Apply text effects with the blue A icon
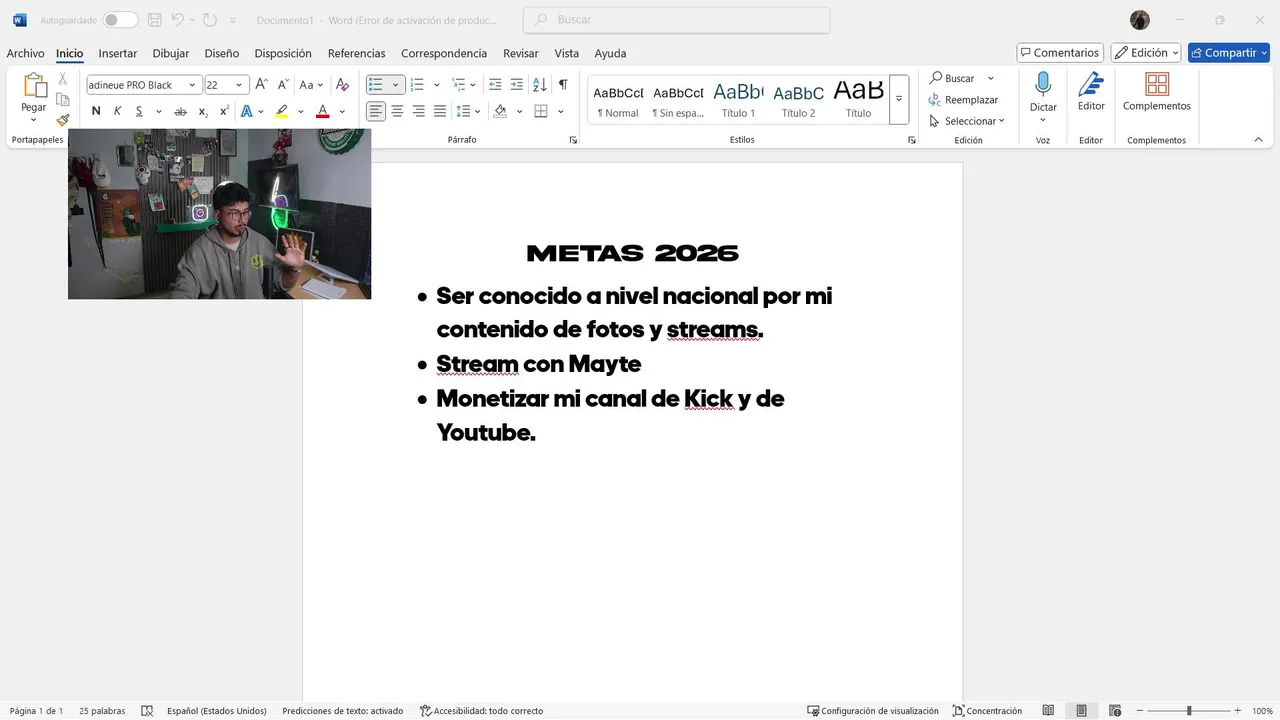Image resolution: width=1280 pixels, height=720 pixels. click(246, 111)
